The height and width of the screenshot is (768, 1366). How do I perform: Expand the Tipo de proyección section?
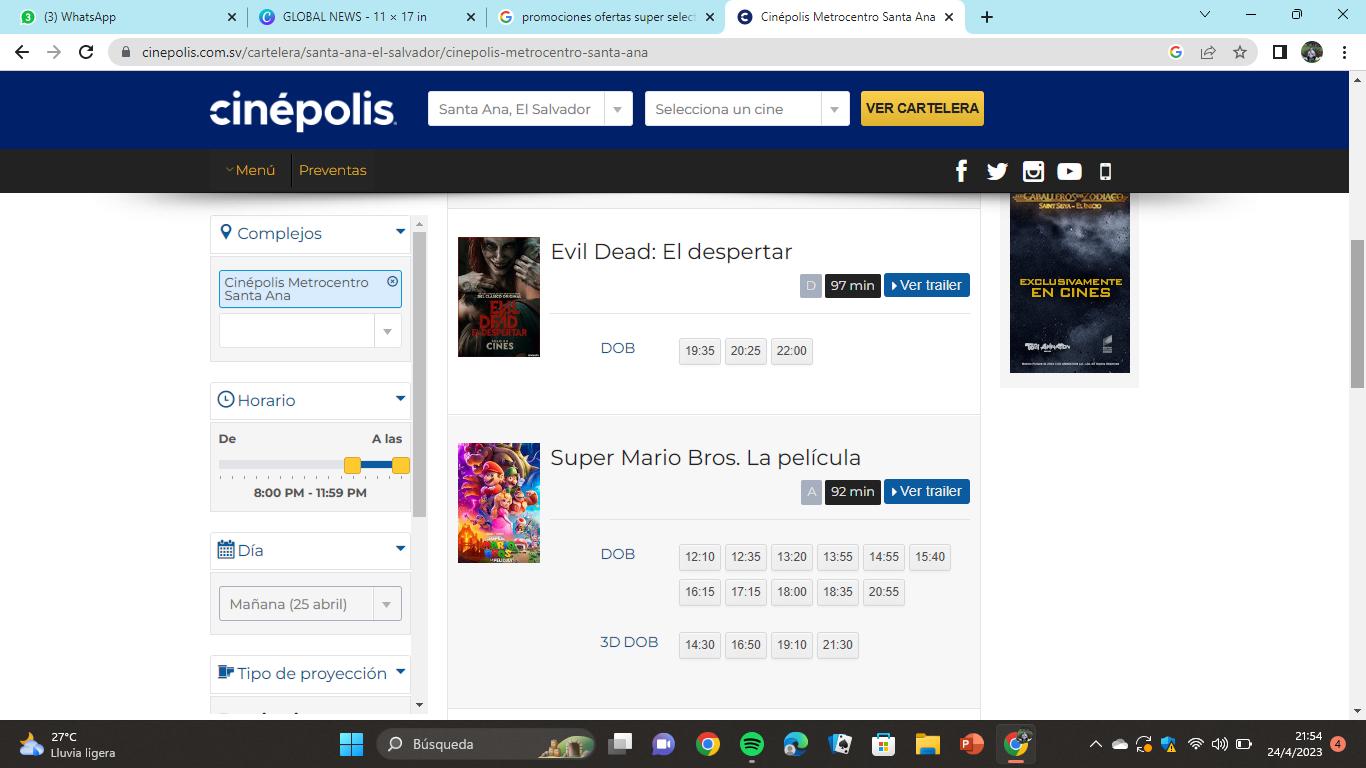(400, 673)
